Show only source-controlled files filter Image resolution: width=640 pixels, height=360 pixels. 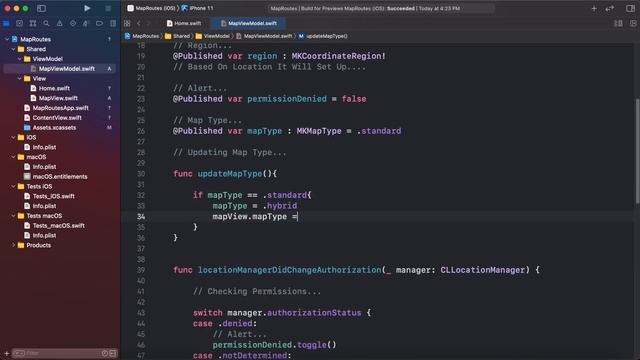(113, 353)
